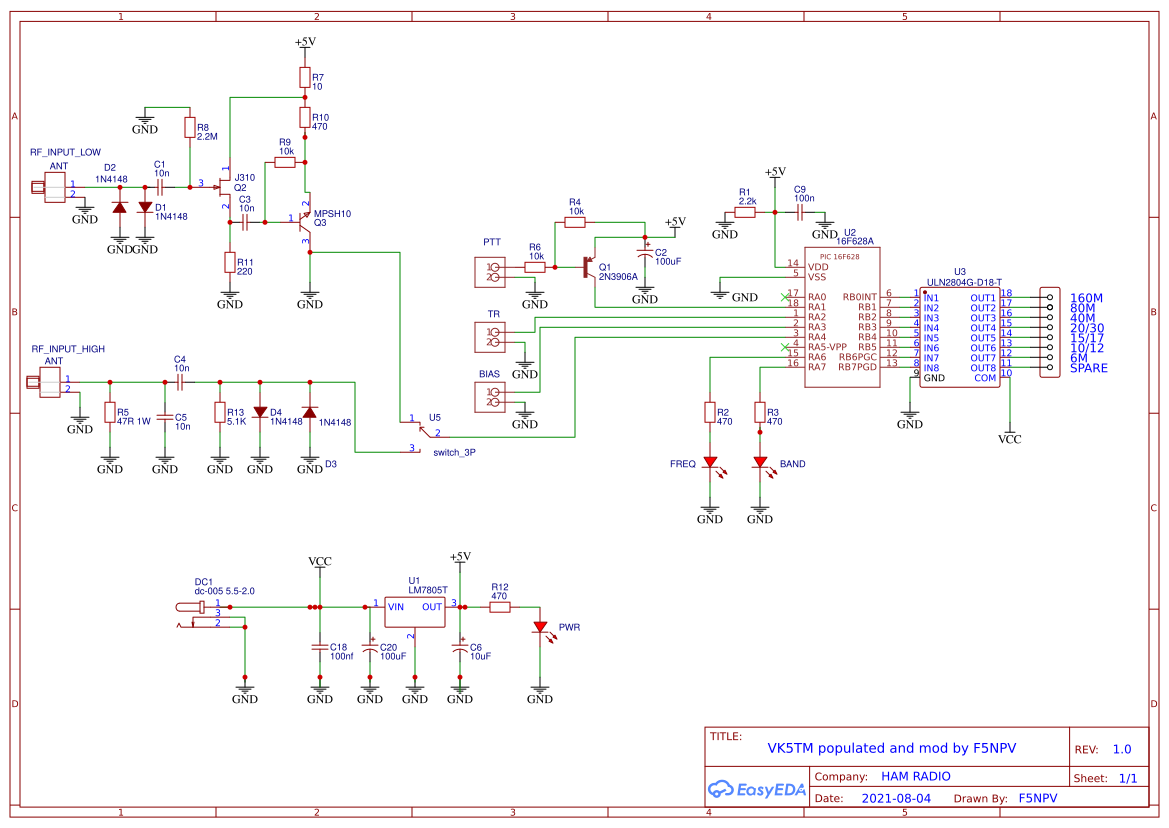The height and width of the screenshot is (828, 1169).
Task: Toggle the switch_3P selector U5
Action: [425, 432]
